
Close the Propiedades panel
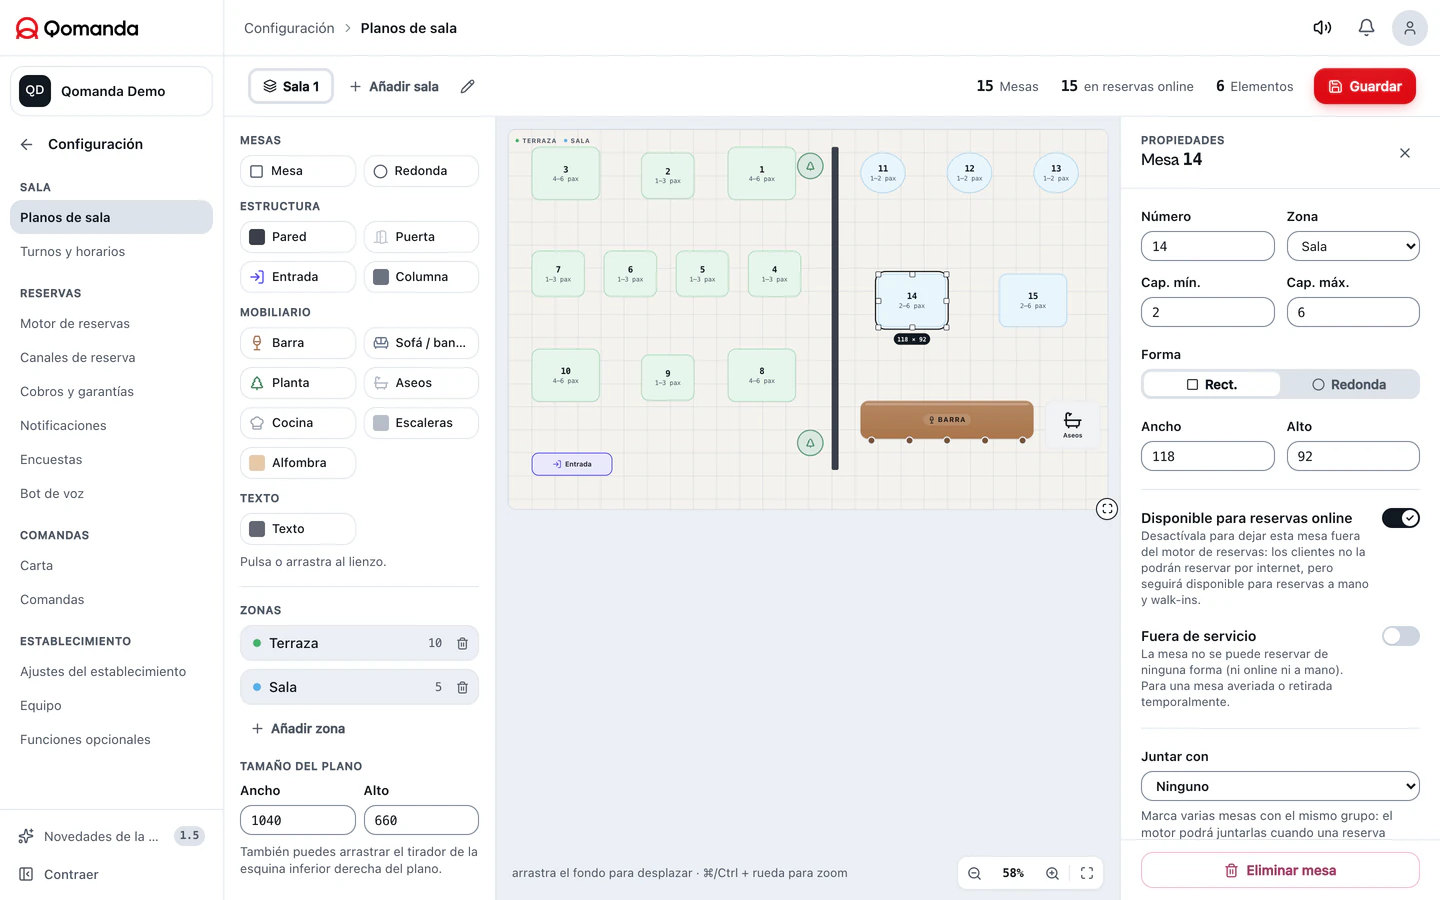pyautogui.click(x=1405, y=153)
